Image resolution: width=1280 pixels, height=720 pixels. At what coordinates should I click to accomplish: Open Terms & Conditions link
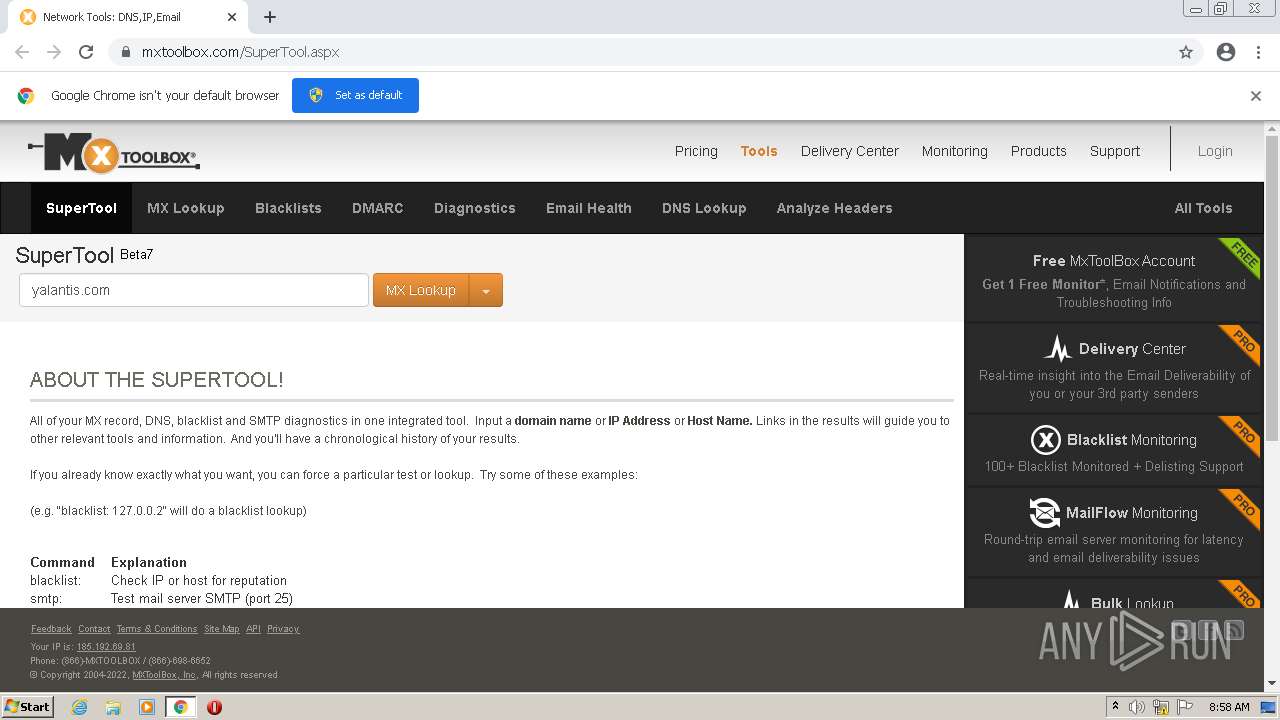[x=157, y=629]
